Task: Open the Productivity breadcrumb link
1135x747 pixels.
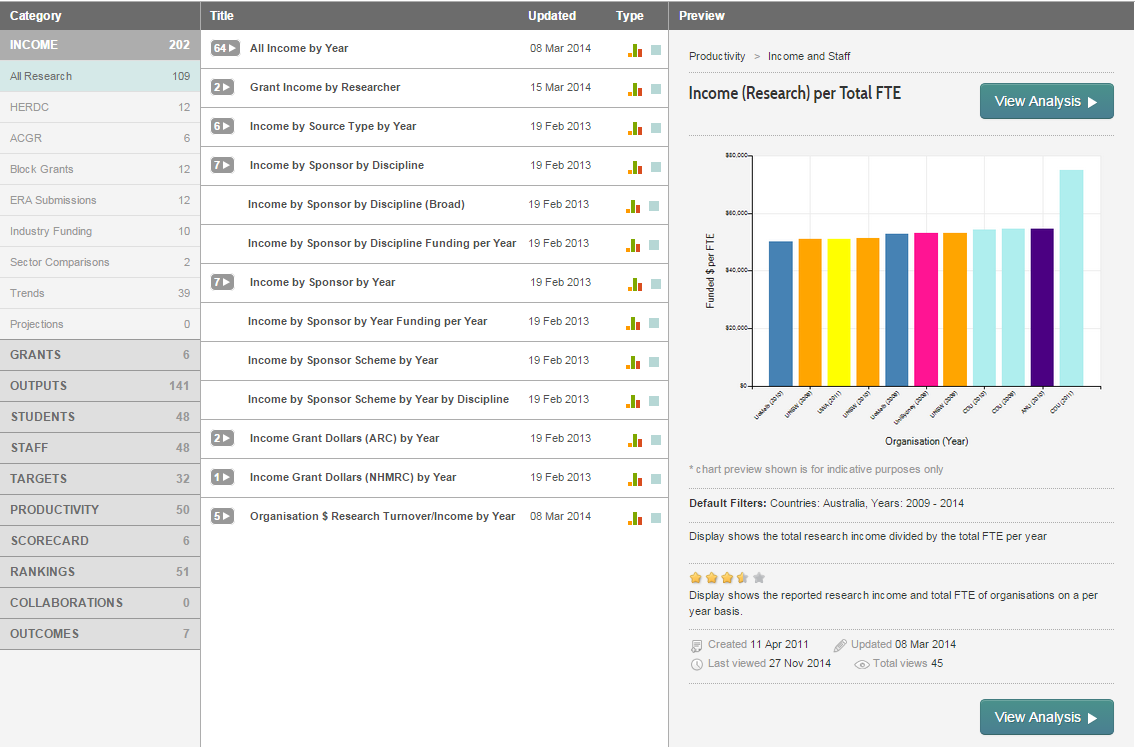Action: point(717,56)
